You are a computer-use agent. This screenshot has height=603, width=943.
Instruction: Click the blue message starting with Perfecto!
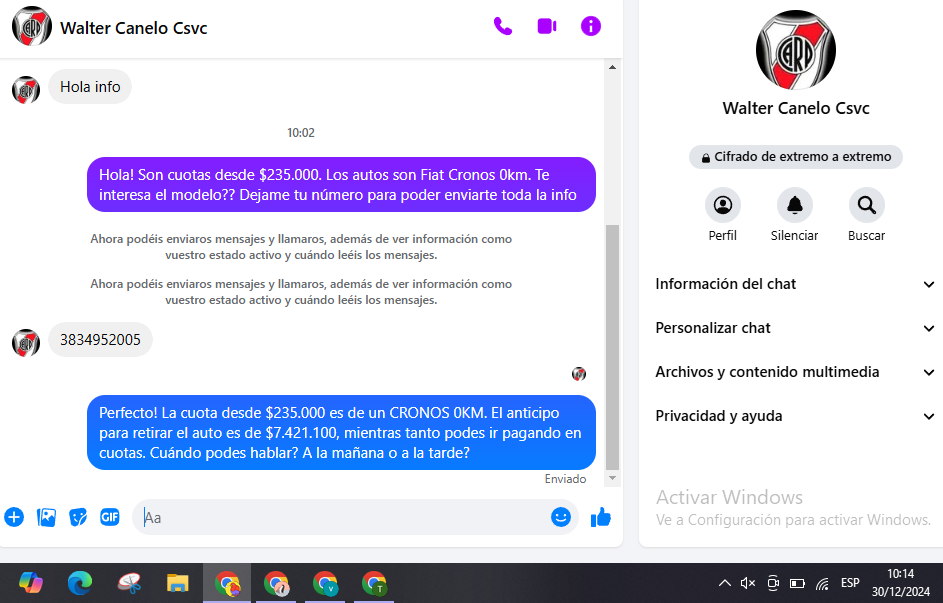[341, 432]
